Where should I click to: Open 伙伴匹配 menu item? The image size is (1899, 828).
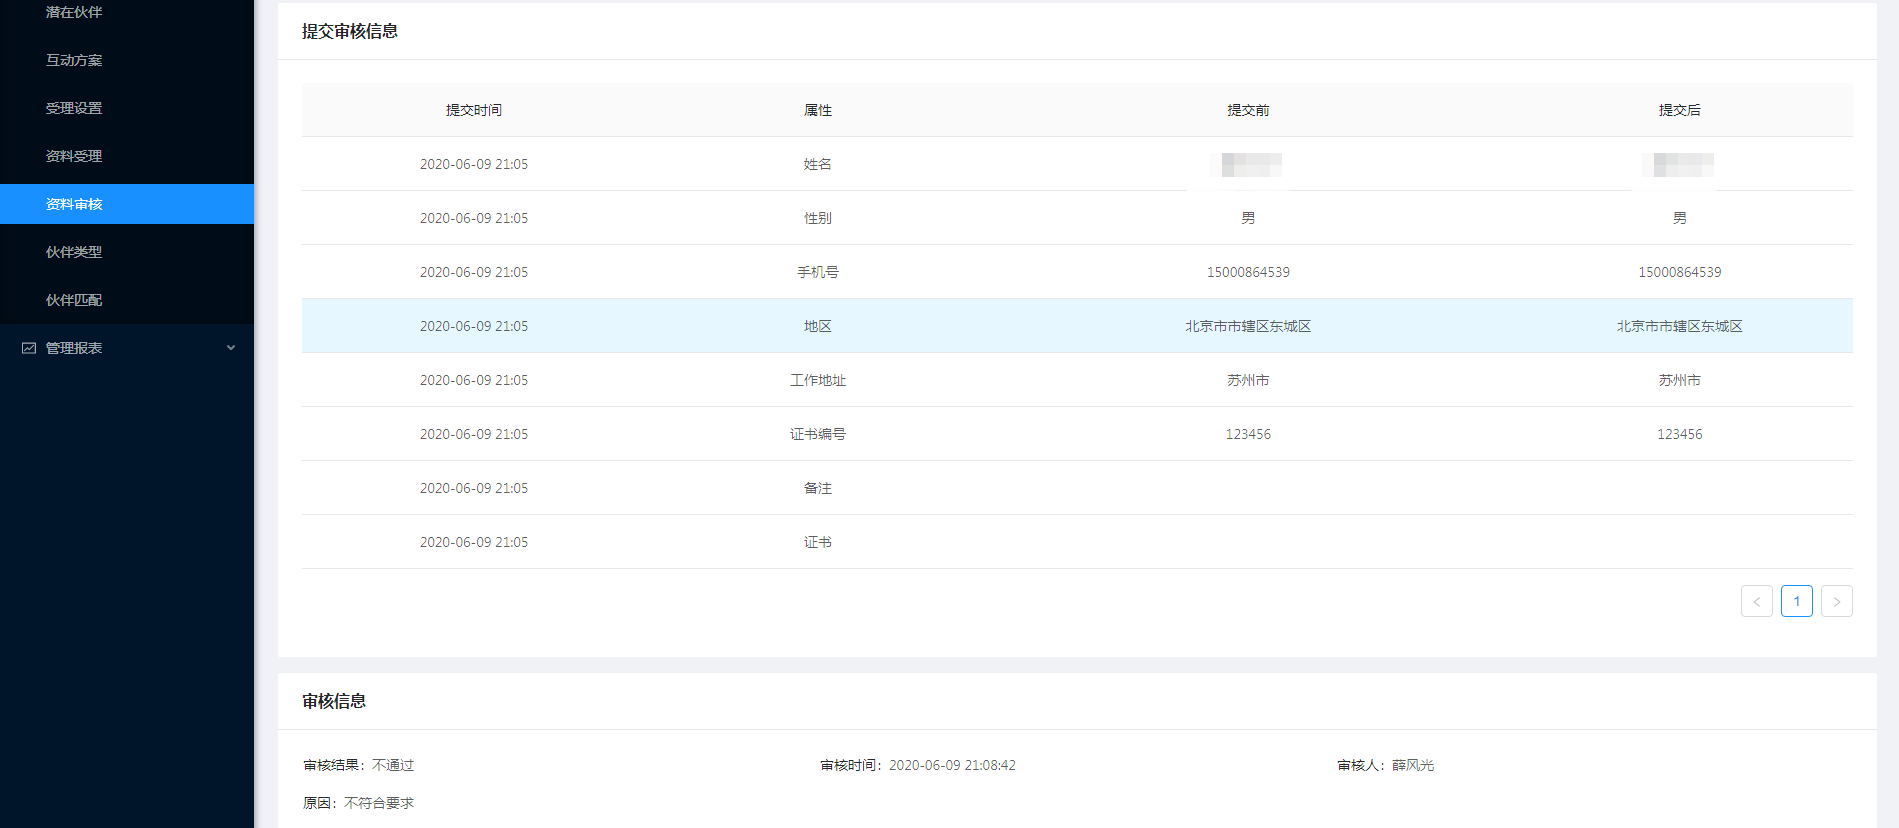[74, 300]
